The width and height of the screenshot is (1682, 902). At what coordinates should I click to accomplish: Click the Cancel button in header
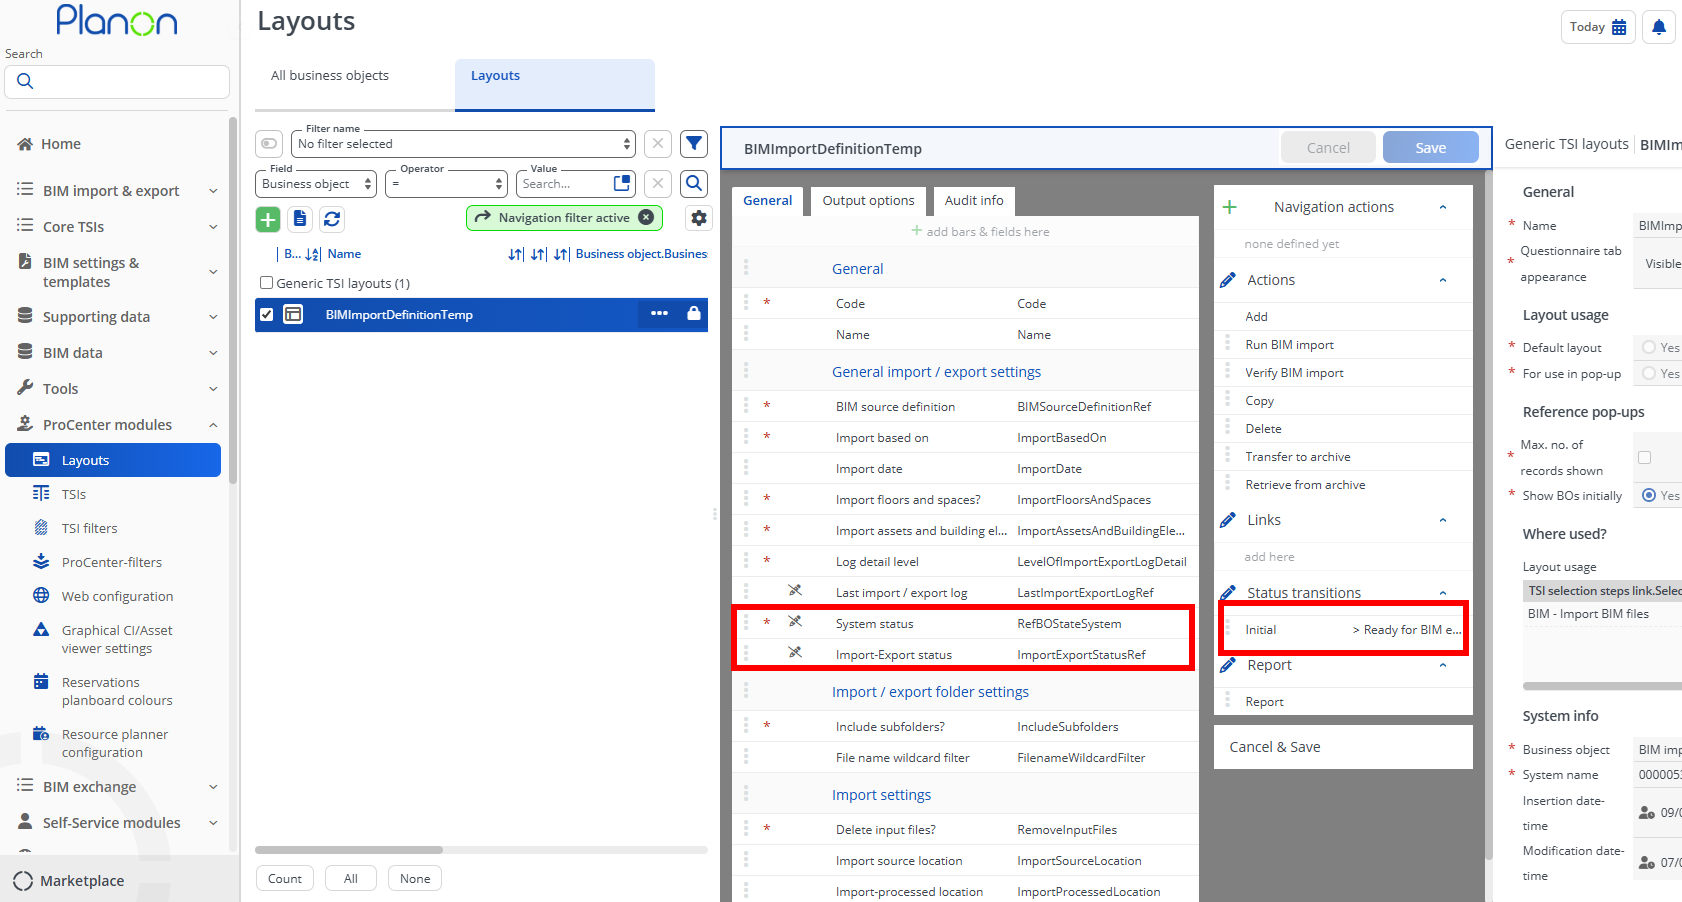1328,148
